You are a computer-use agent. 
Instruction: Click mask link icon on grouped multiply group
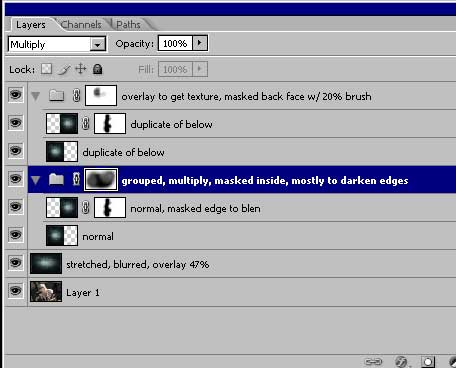point(76,180)
